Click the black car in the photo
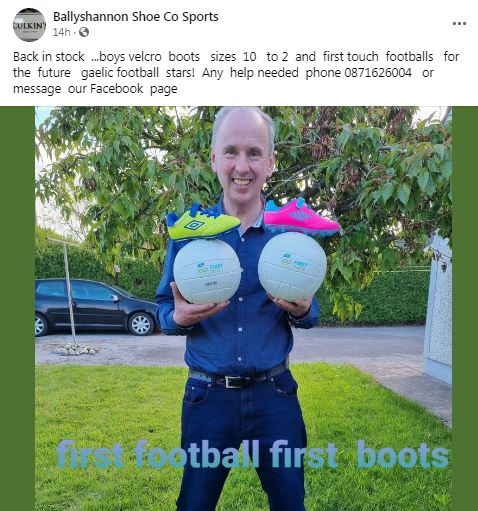The image size is (478, 511). coord(97,307)
